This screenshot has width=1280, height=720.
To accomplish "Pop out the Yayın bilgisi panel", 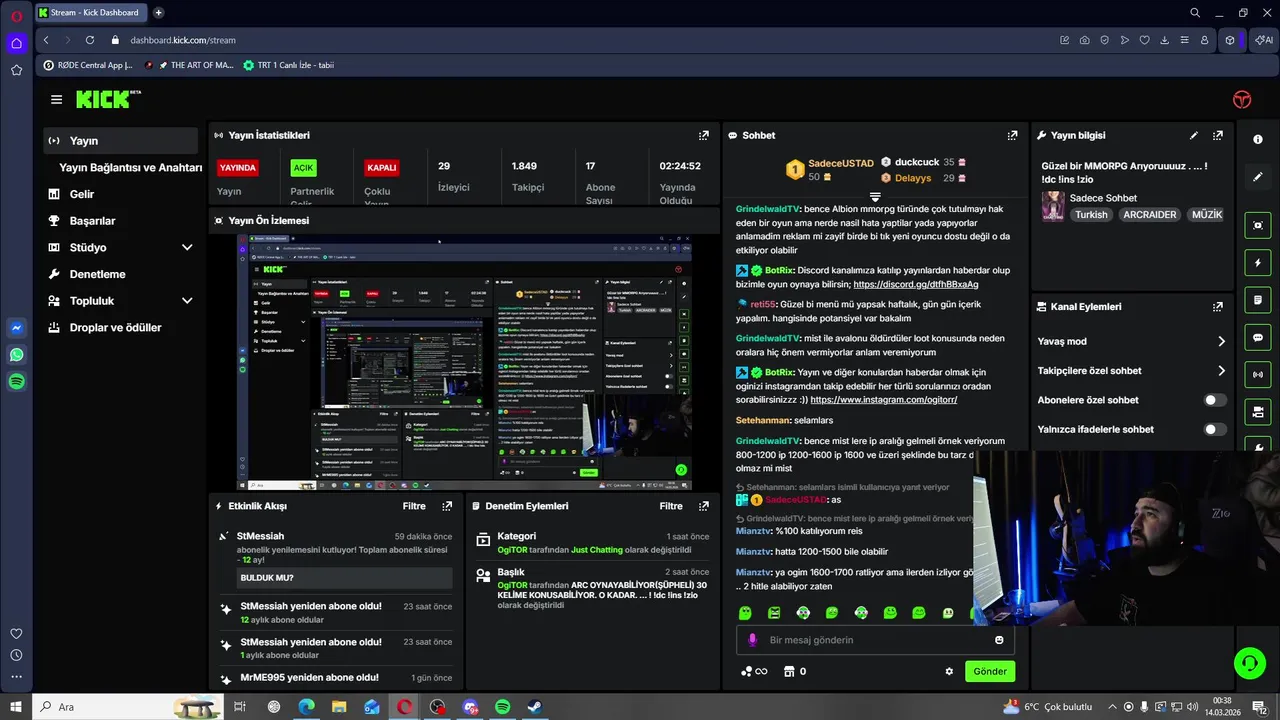I will click(x=1217, y=135).
